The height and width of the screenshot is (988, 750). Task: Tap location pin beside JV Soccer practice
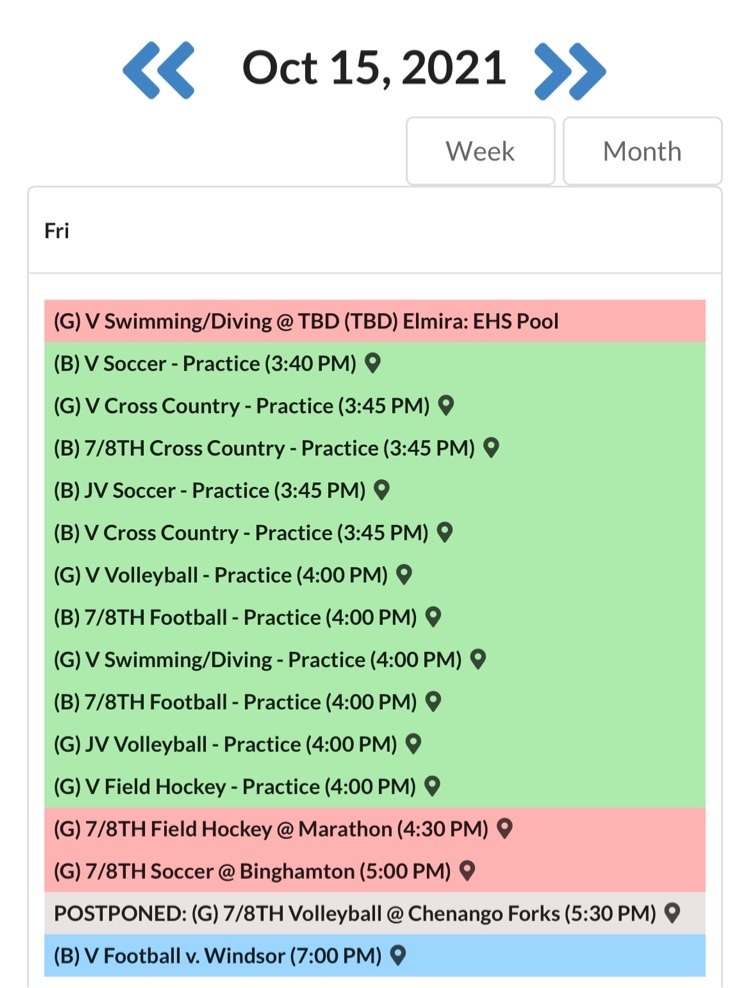[381, 490]
